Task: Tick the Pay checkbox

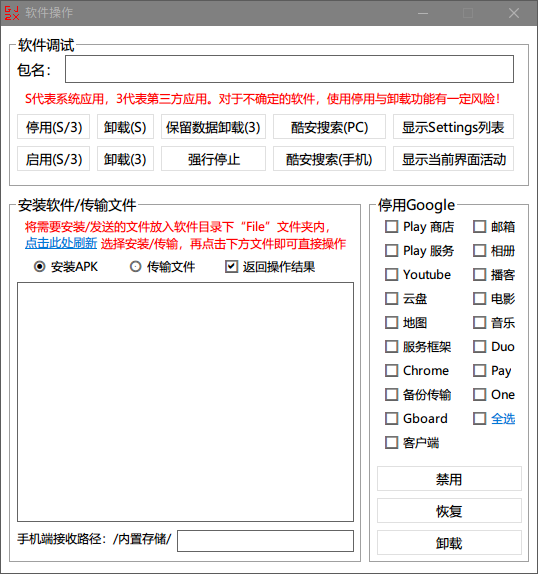Action: click(479, 370)
